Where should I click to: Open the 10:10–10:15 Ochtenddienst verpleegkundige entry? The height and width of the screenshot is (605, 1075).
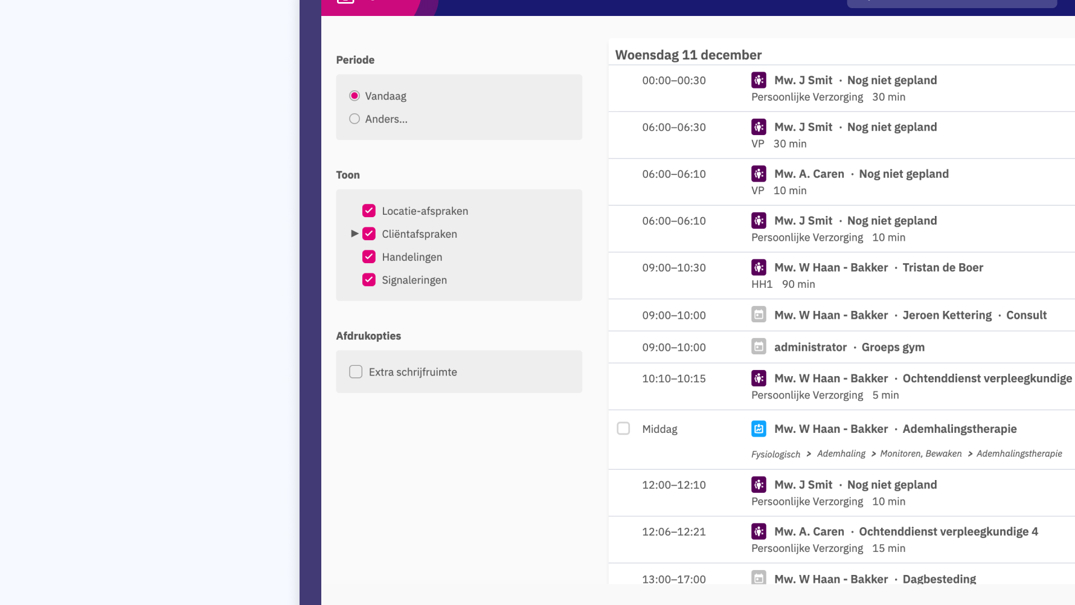(986, 379)
